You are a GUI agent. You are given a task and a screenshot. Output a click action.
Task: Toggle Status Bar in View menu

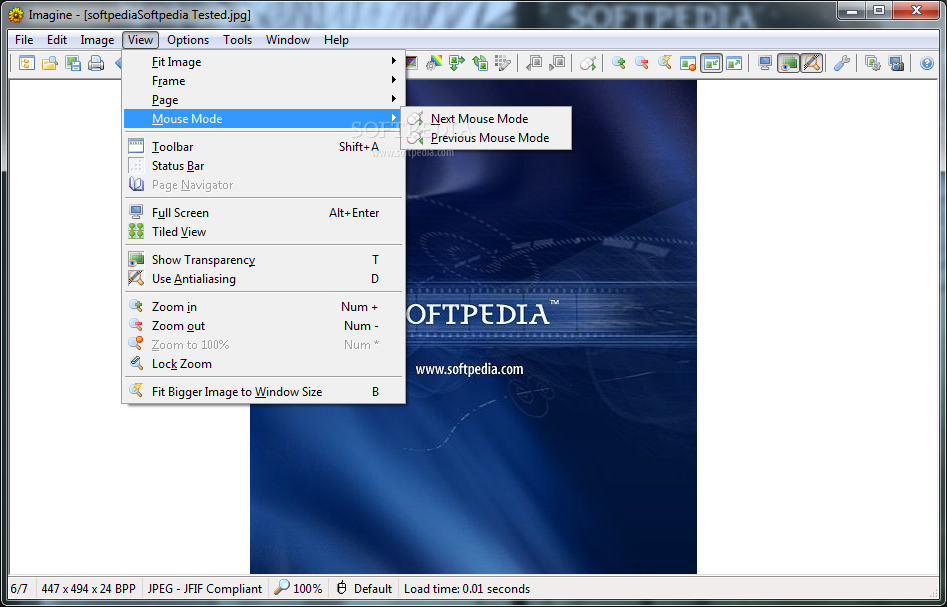tap(264, 165)
